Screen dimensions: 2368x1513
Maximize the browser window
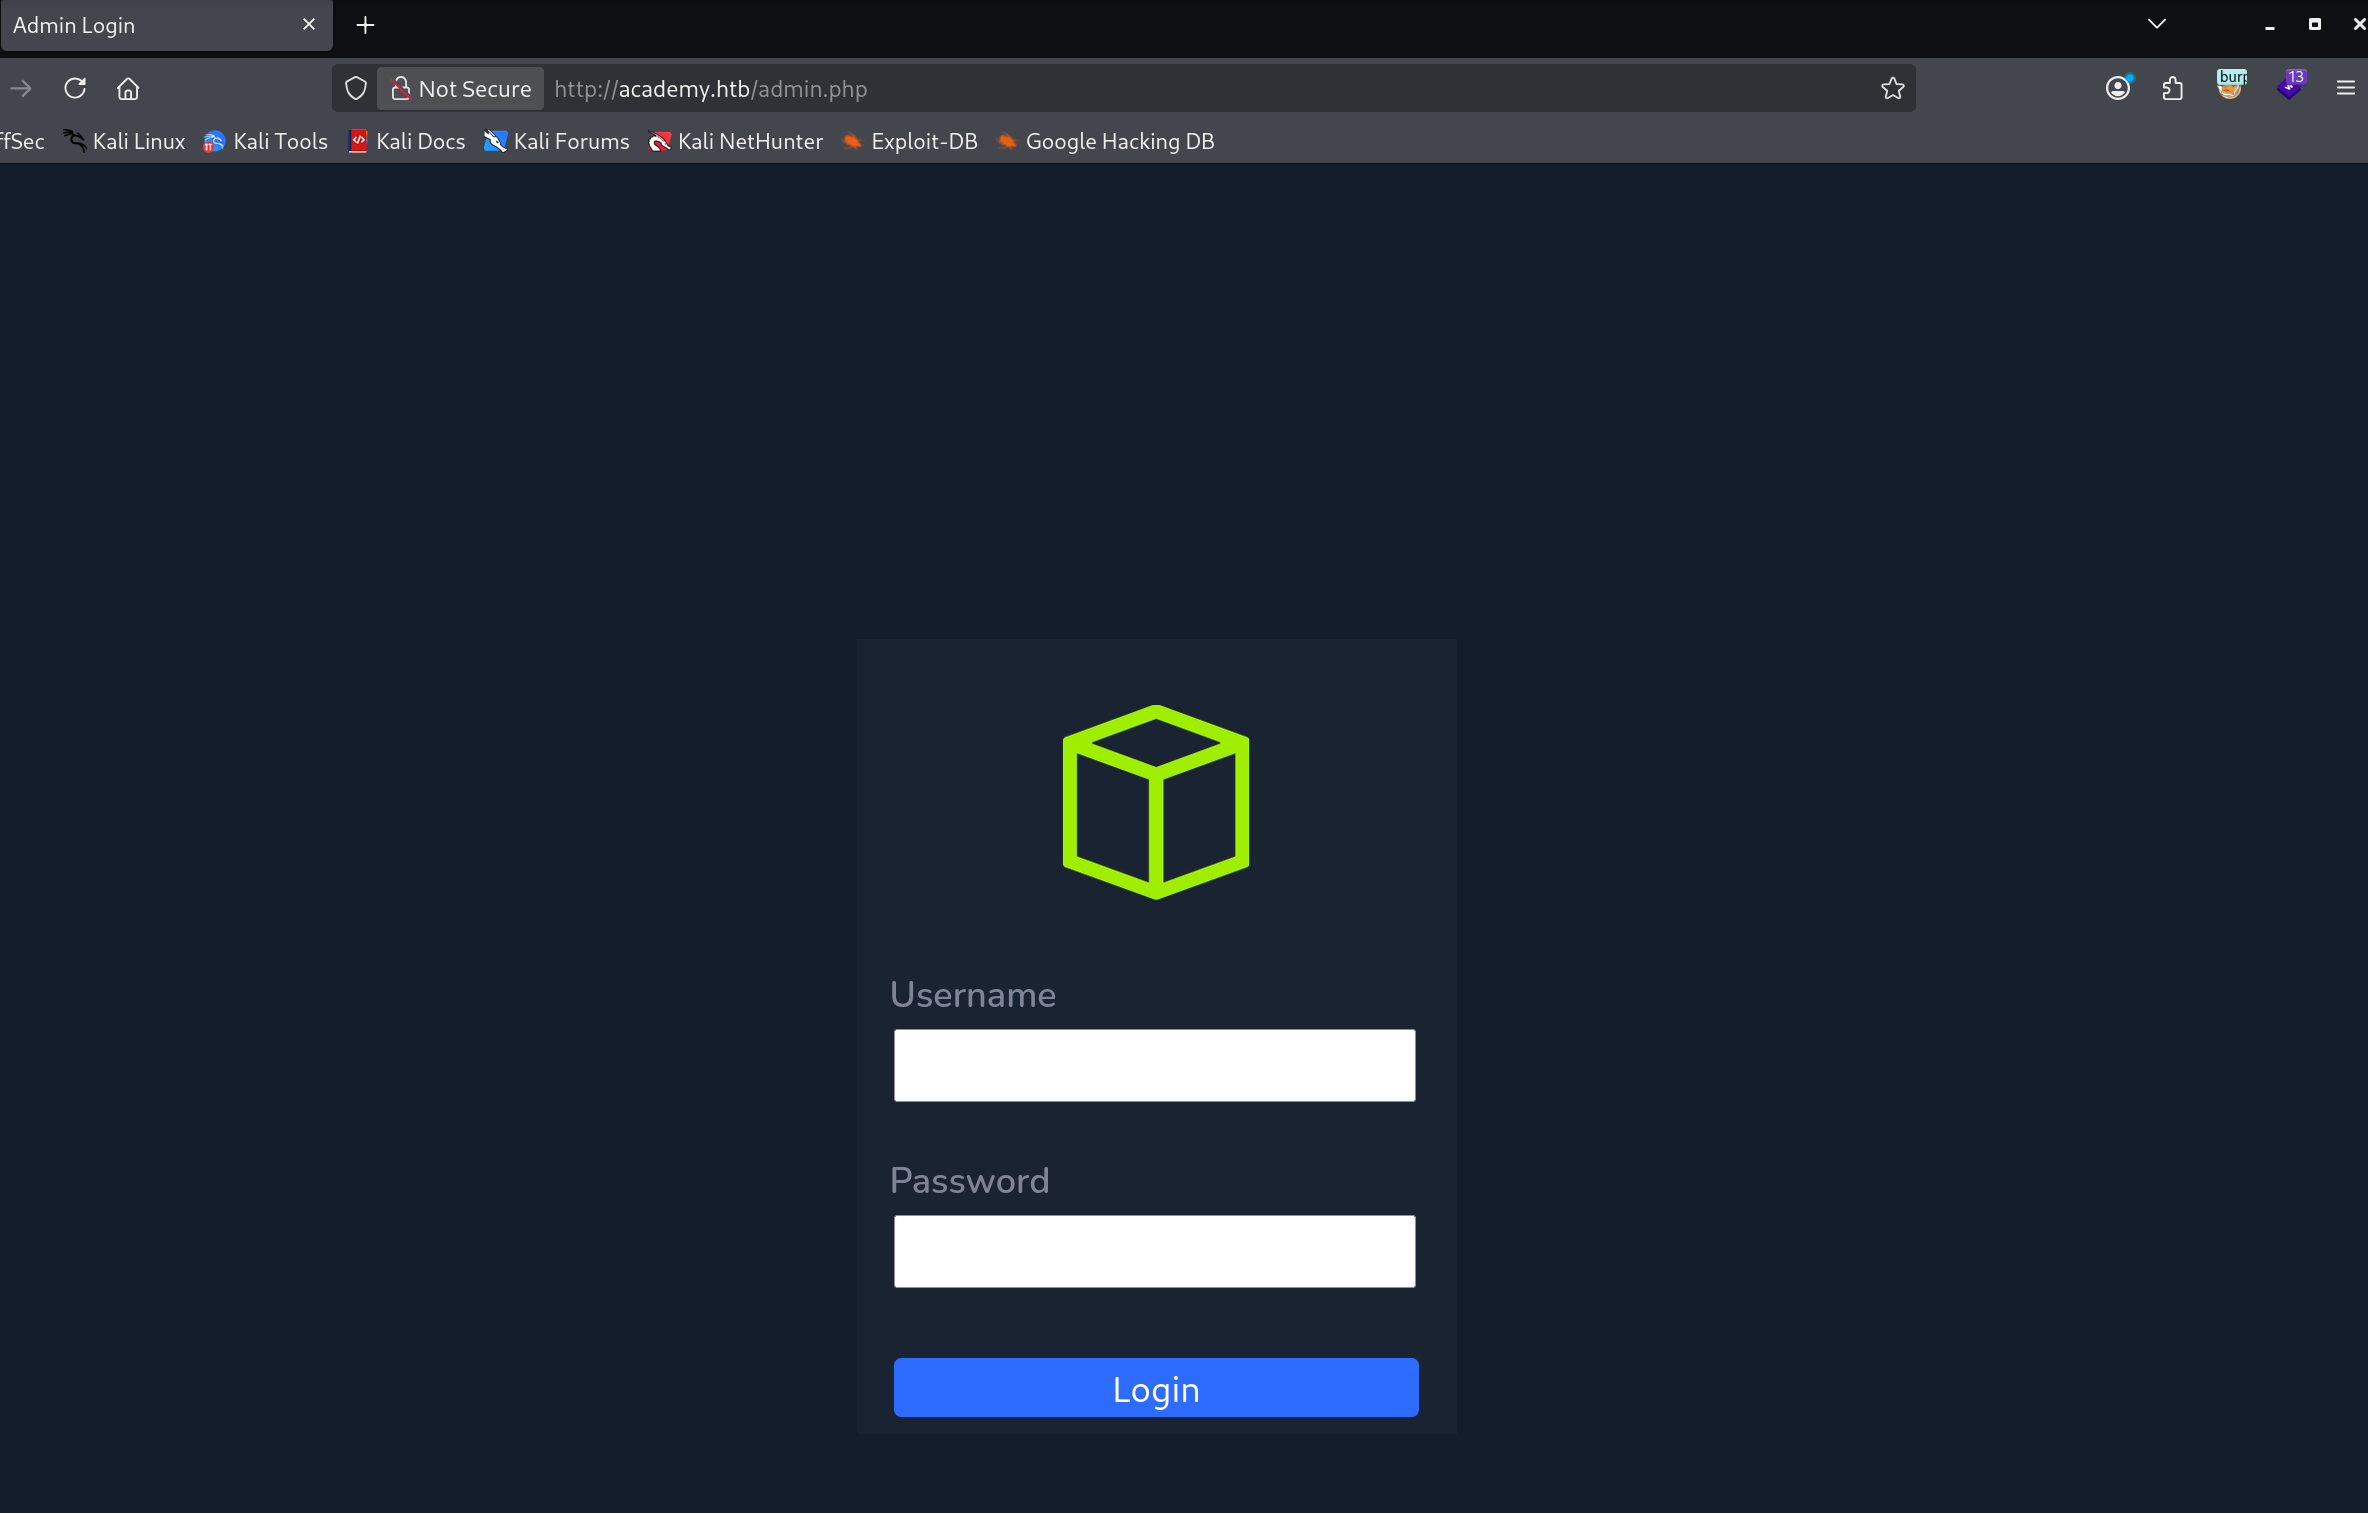(2314, 24)
